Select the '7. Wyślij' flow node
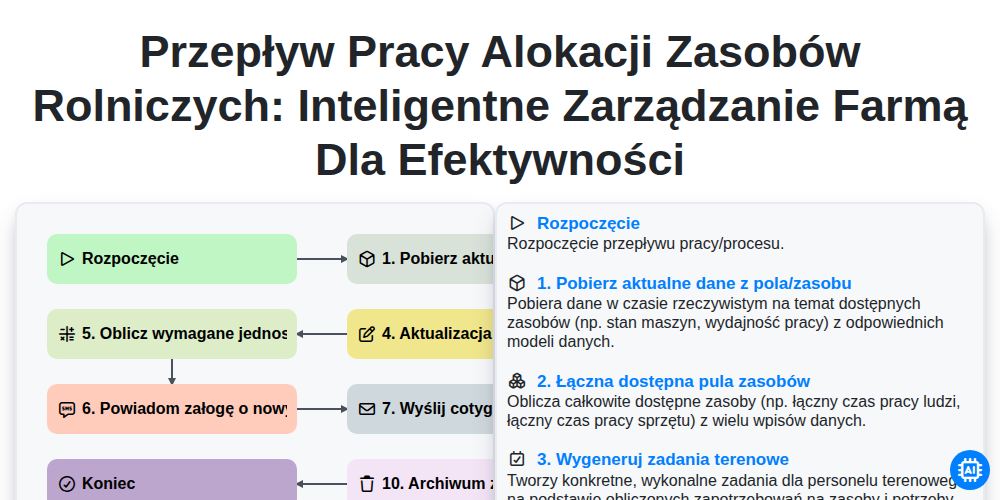The height and width of the screenshot is (500, 1000). point(421,409)
